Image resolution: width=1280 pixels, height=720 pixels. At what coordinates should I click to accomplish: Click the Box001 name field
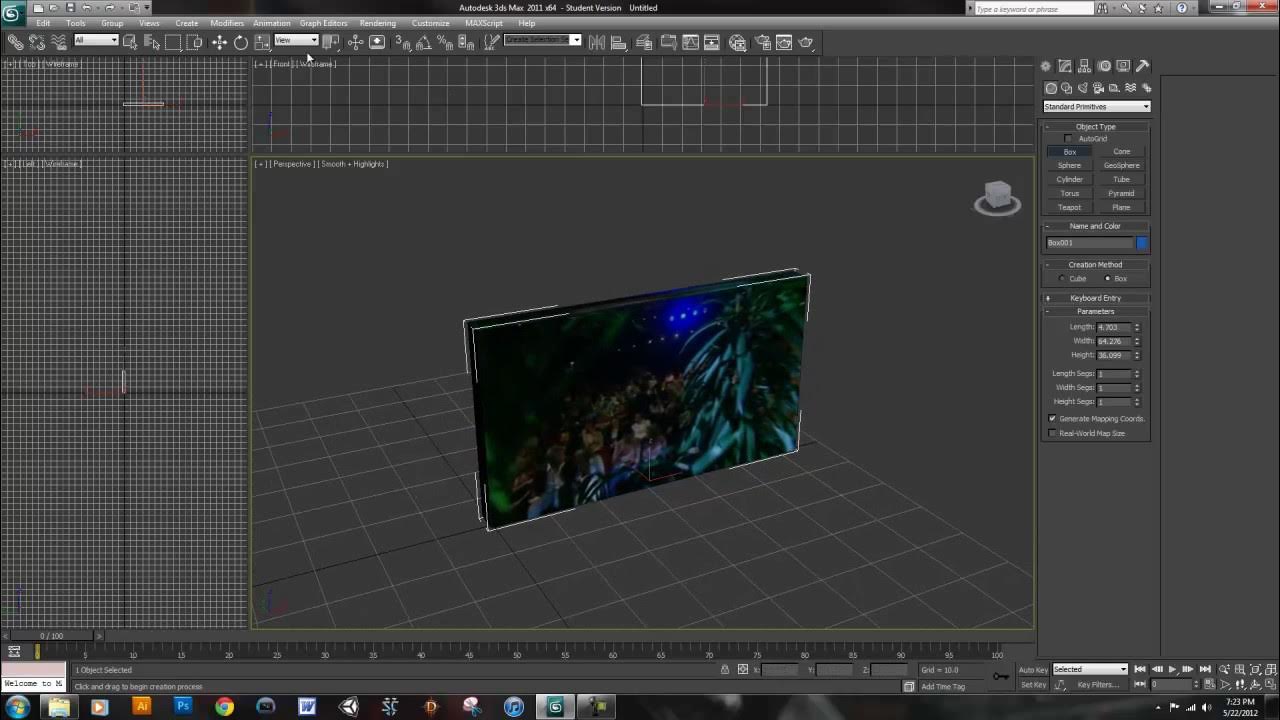coord(1090,243)
